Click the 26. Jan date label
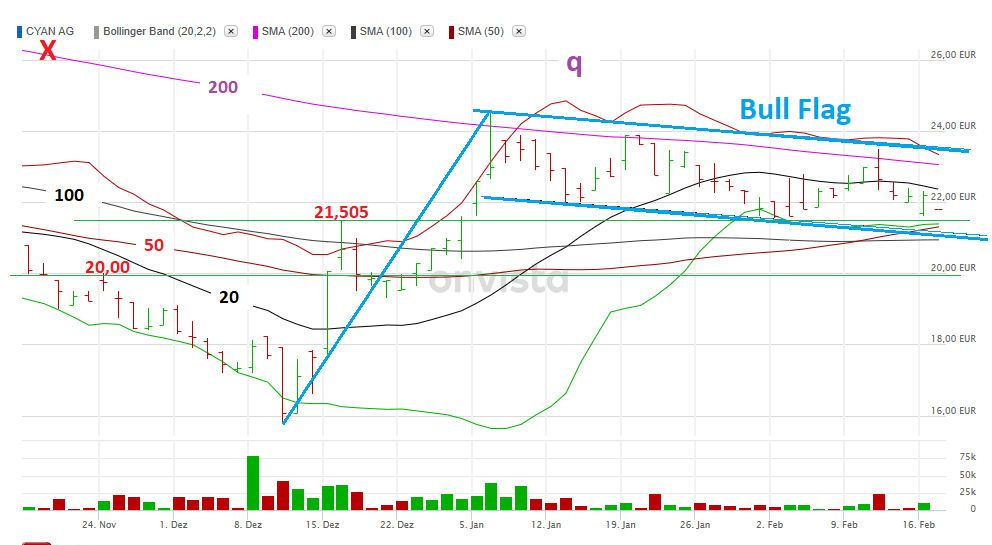The image size is (992, 545). click(x=695, y=524)
